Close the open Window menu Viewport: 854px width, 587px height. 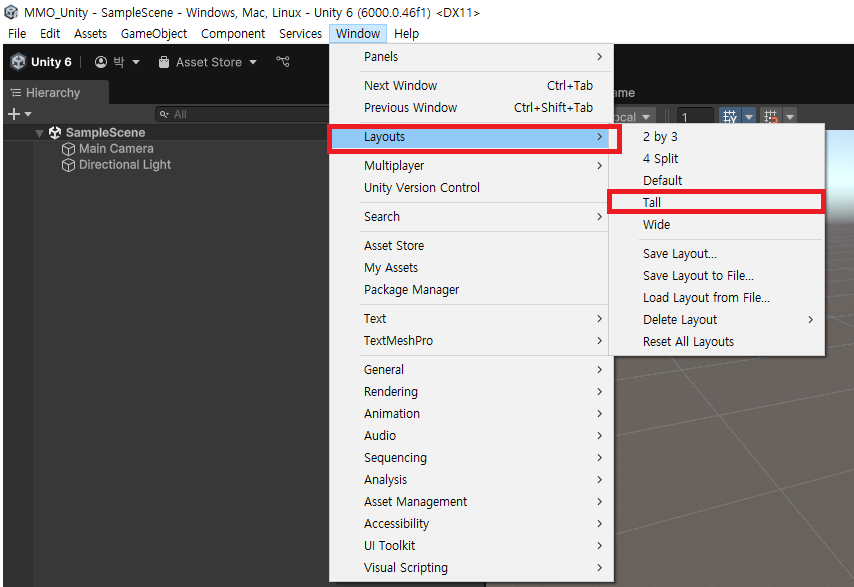(358, 34)
